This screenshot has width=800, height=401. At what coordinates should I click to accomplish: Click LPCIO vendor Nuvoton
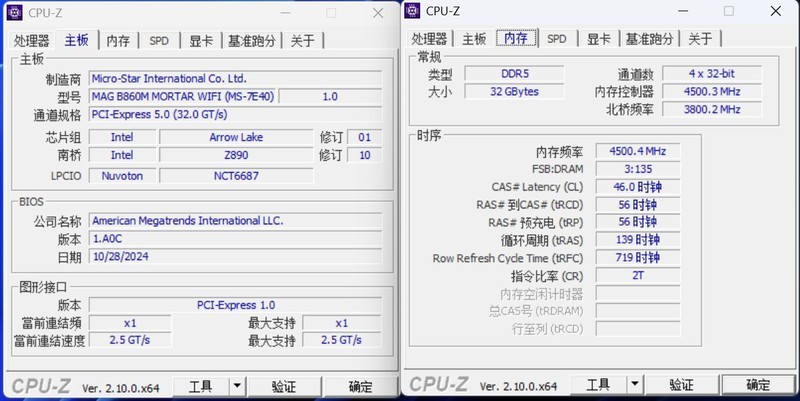tap(122, 176)
